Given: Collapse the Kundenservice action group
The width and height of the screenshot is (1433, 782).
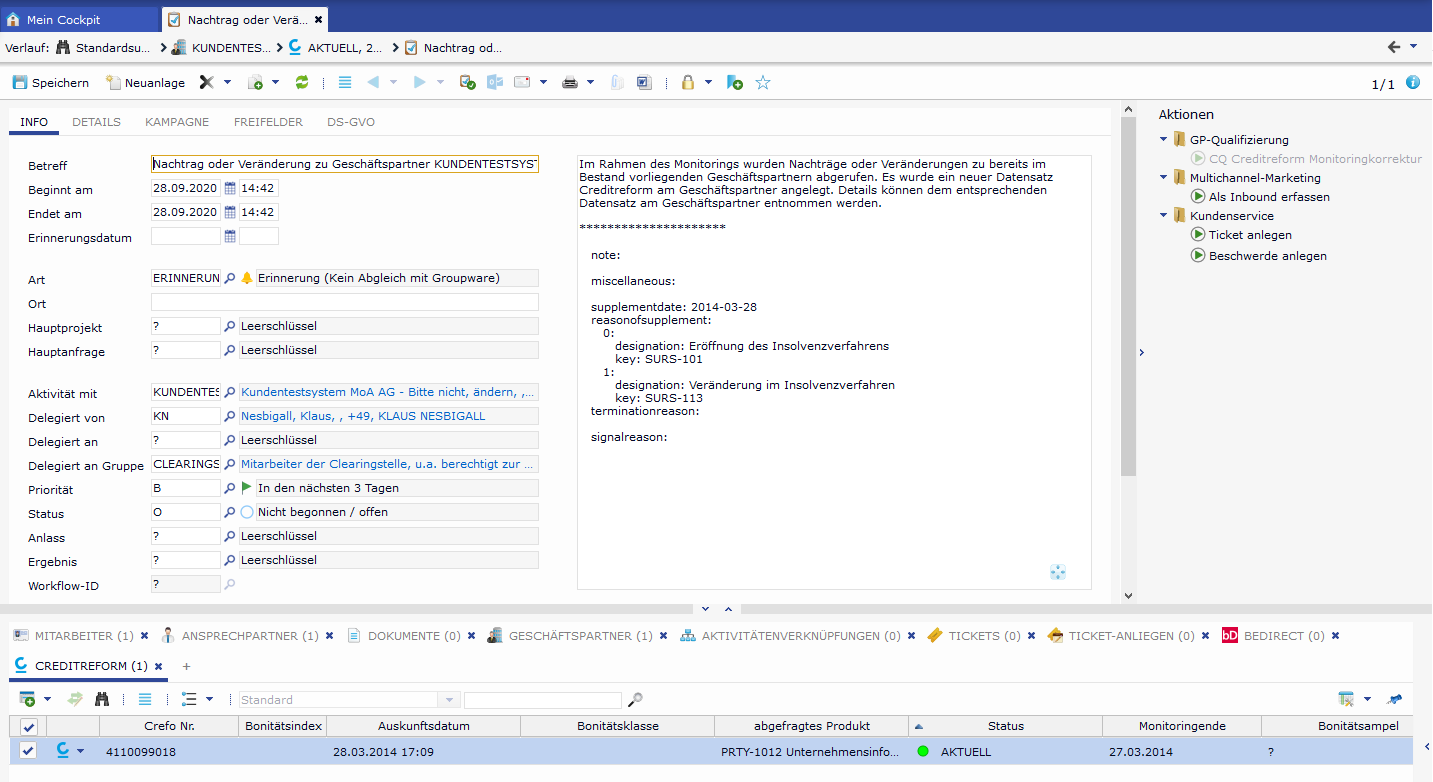Looking at the screenshot, I should pyautogui.click(x=1164, y=216).
